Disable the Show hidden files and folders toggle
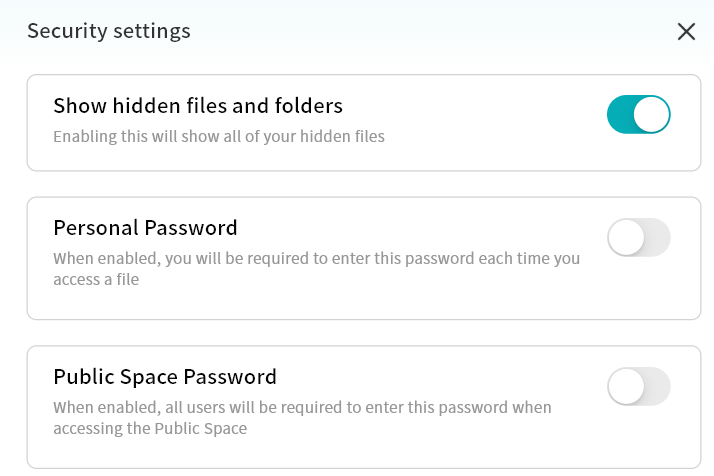This screenshot has height=476, width=714. [638, 114]
